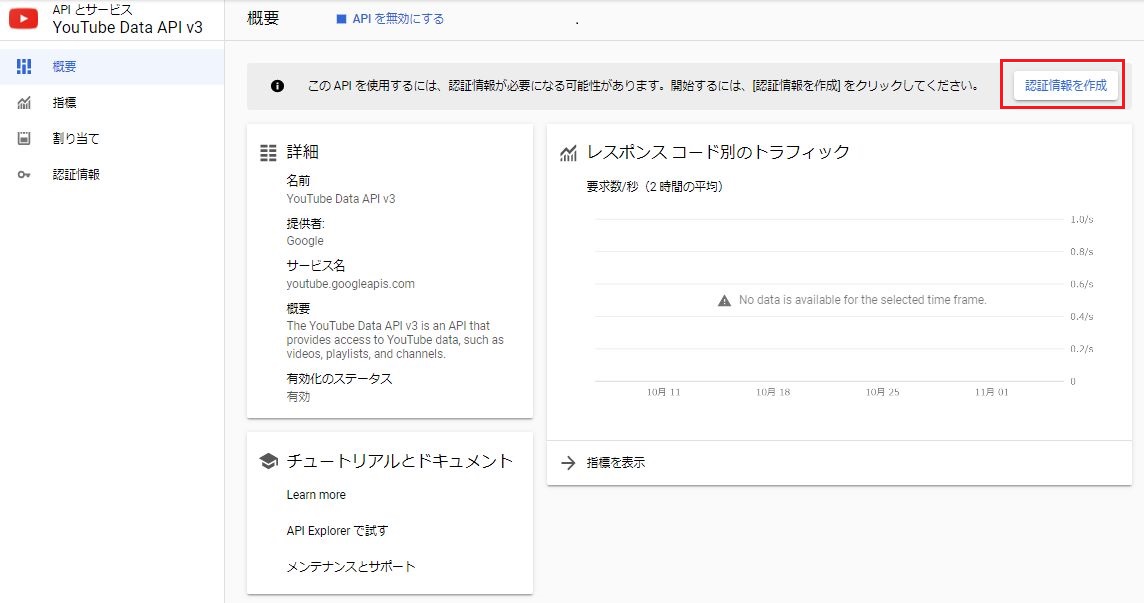Click the info icon in the notice banner
1144x603 pixels.
(x=277, y=85)
